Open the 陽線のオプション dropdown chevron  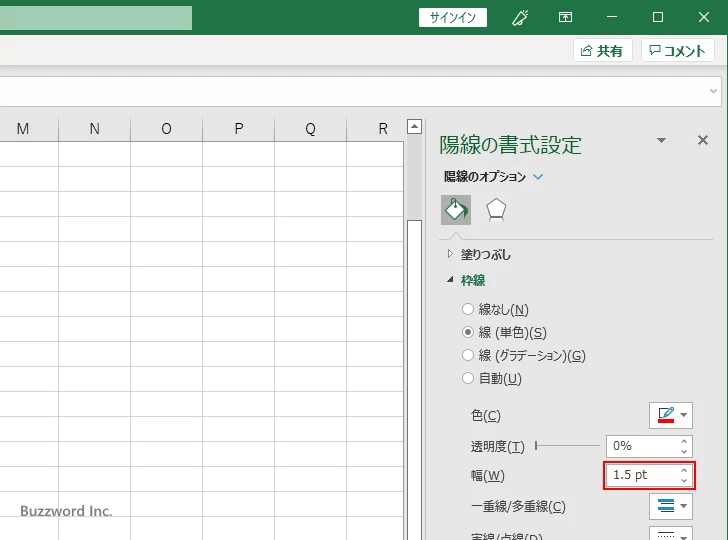coord(538,176)
